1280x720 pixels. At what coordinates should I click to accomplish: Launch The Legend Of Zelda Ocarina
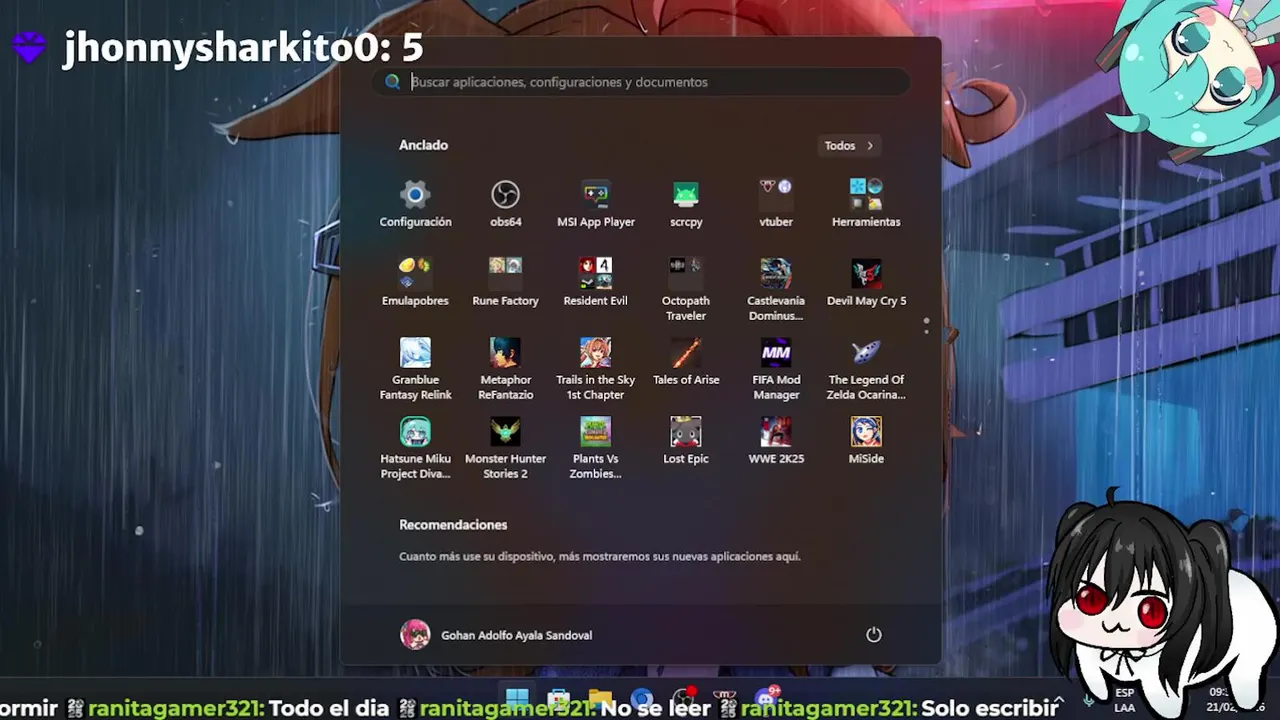(866, 369)
